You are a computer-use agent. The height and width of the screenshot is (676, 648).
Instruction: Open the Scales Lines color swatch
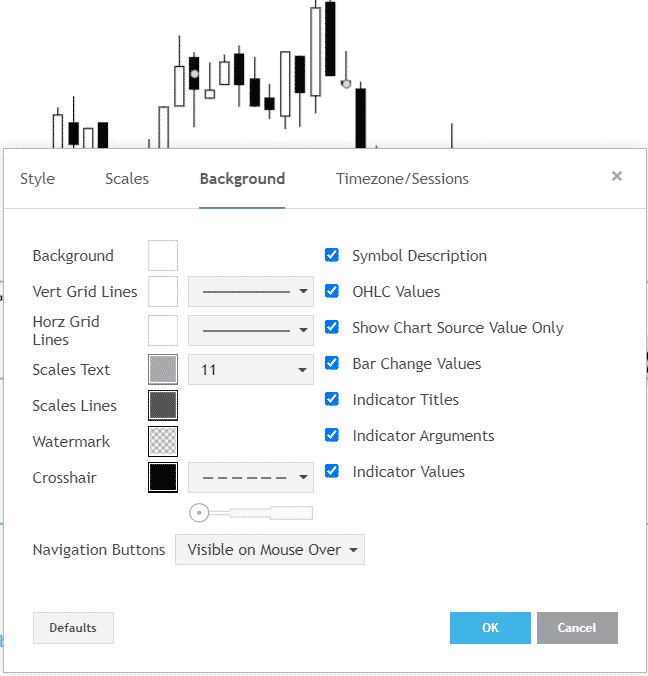tap(163, 406)
